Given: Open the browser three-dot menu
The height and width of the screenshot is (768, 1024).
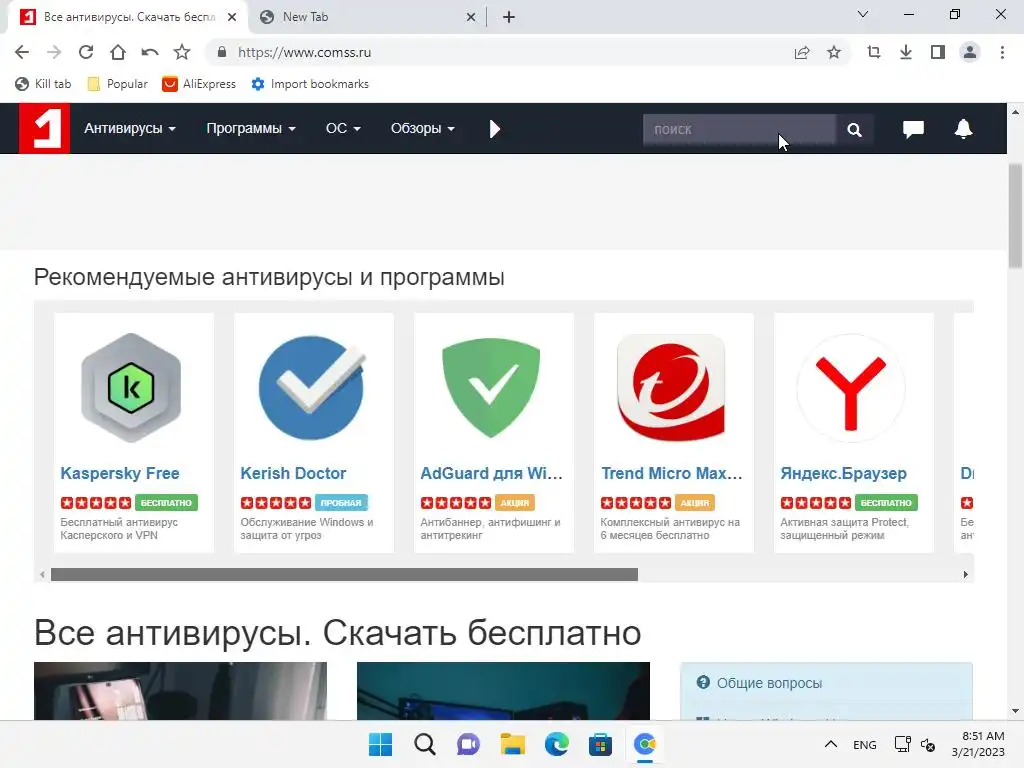Looking at the screenshot, I should [1002, 52].
